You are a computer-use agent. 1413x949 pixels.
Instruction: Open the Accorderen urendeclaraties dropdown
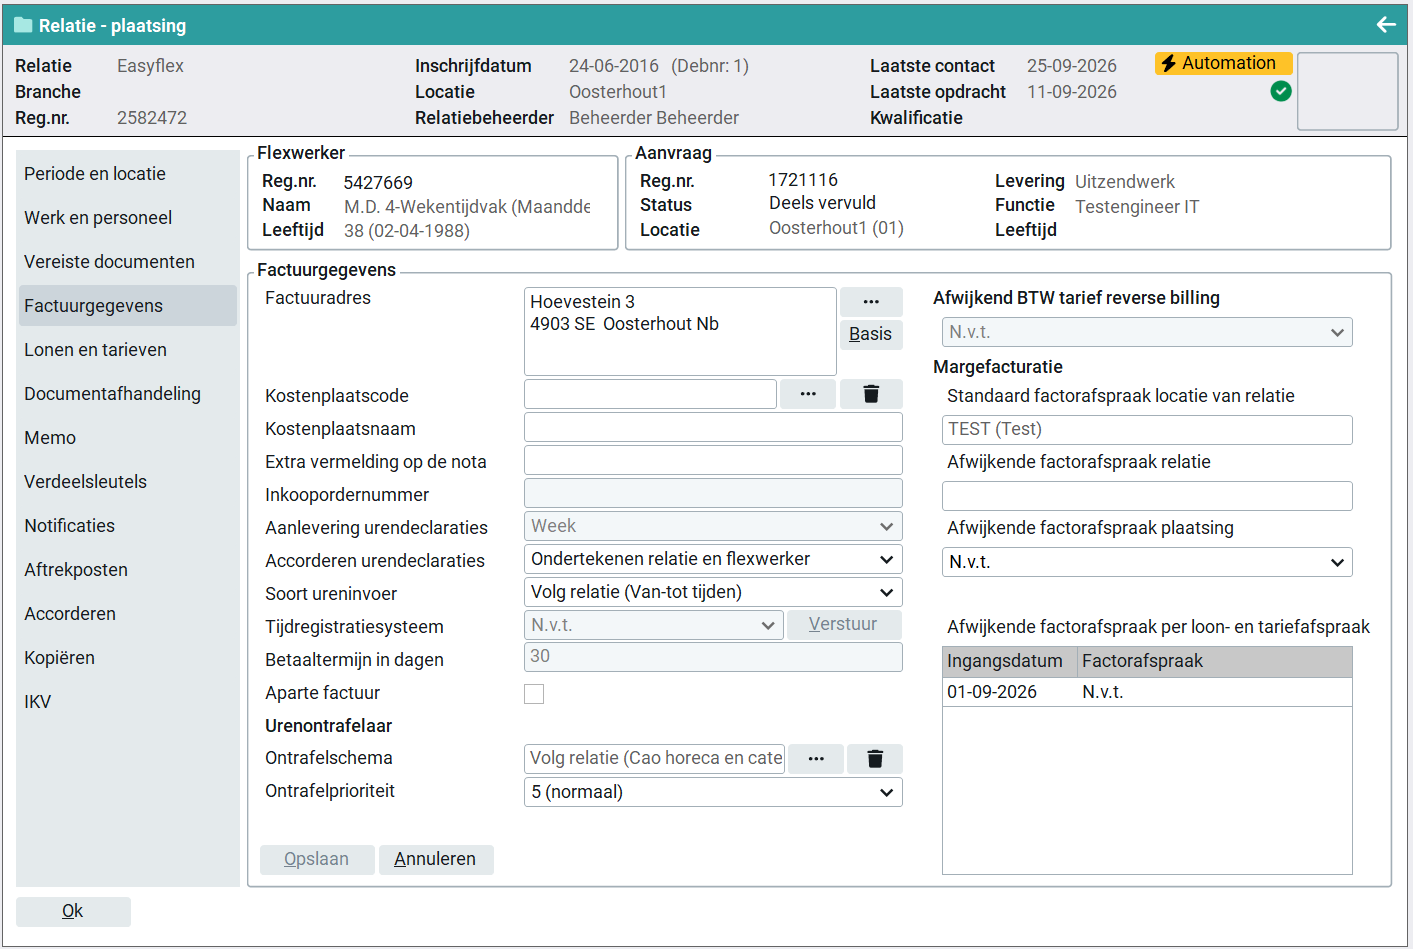tap(713, 559)
